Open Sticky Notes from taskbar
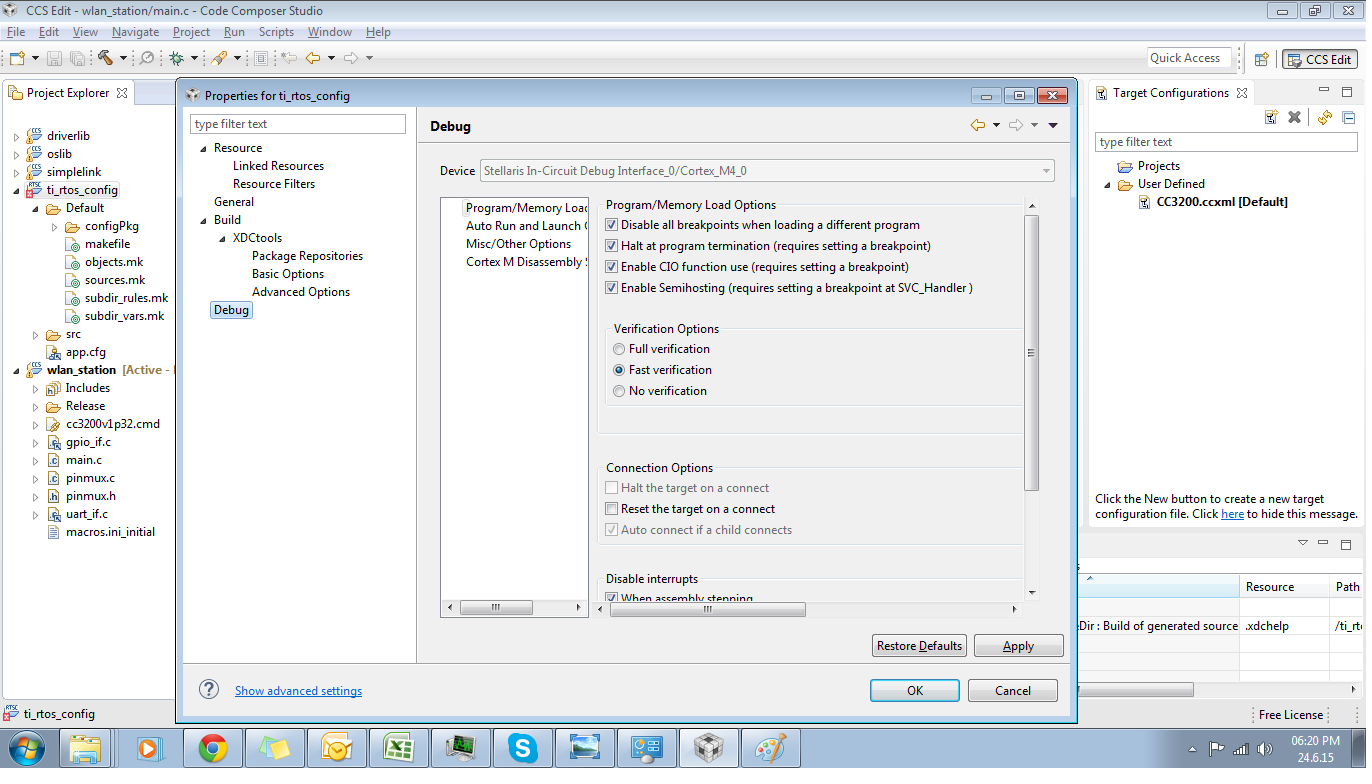The width and height of the screenshot is (1372, 784). tap(274, 748)
